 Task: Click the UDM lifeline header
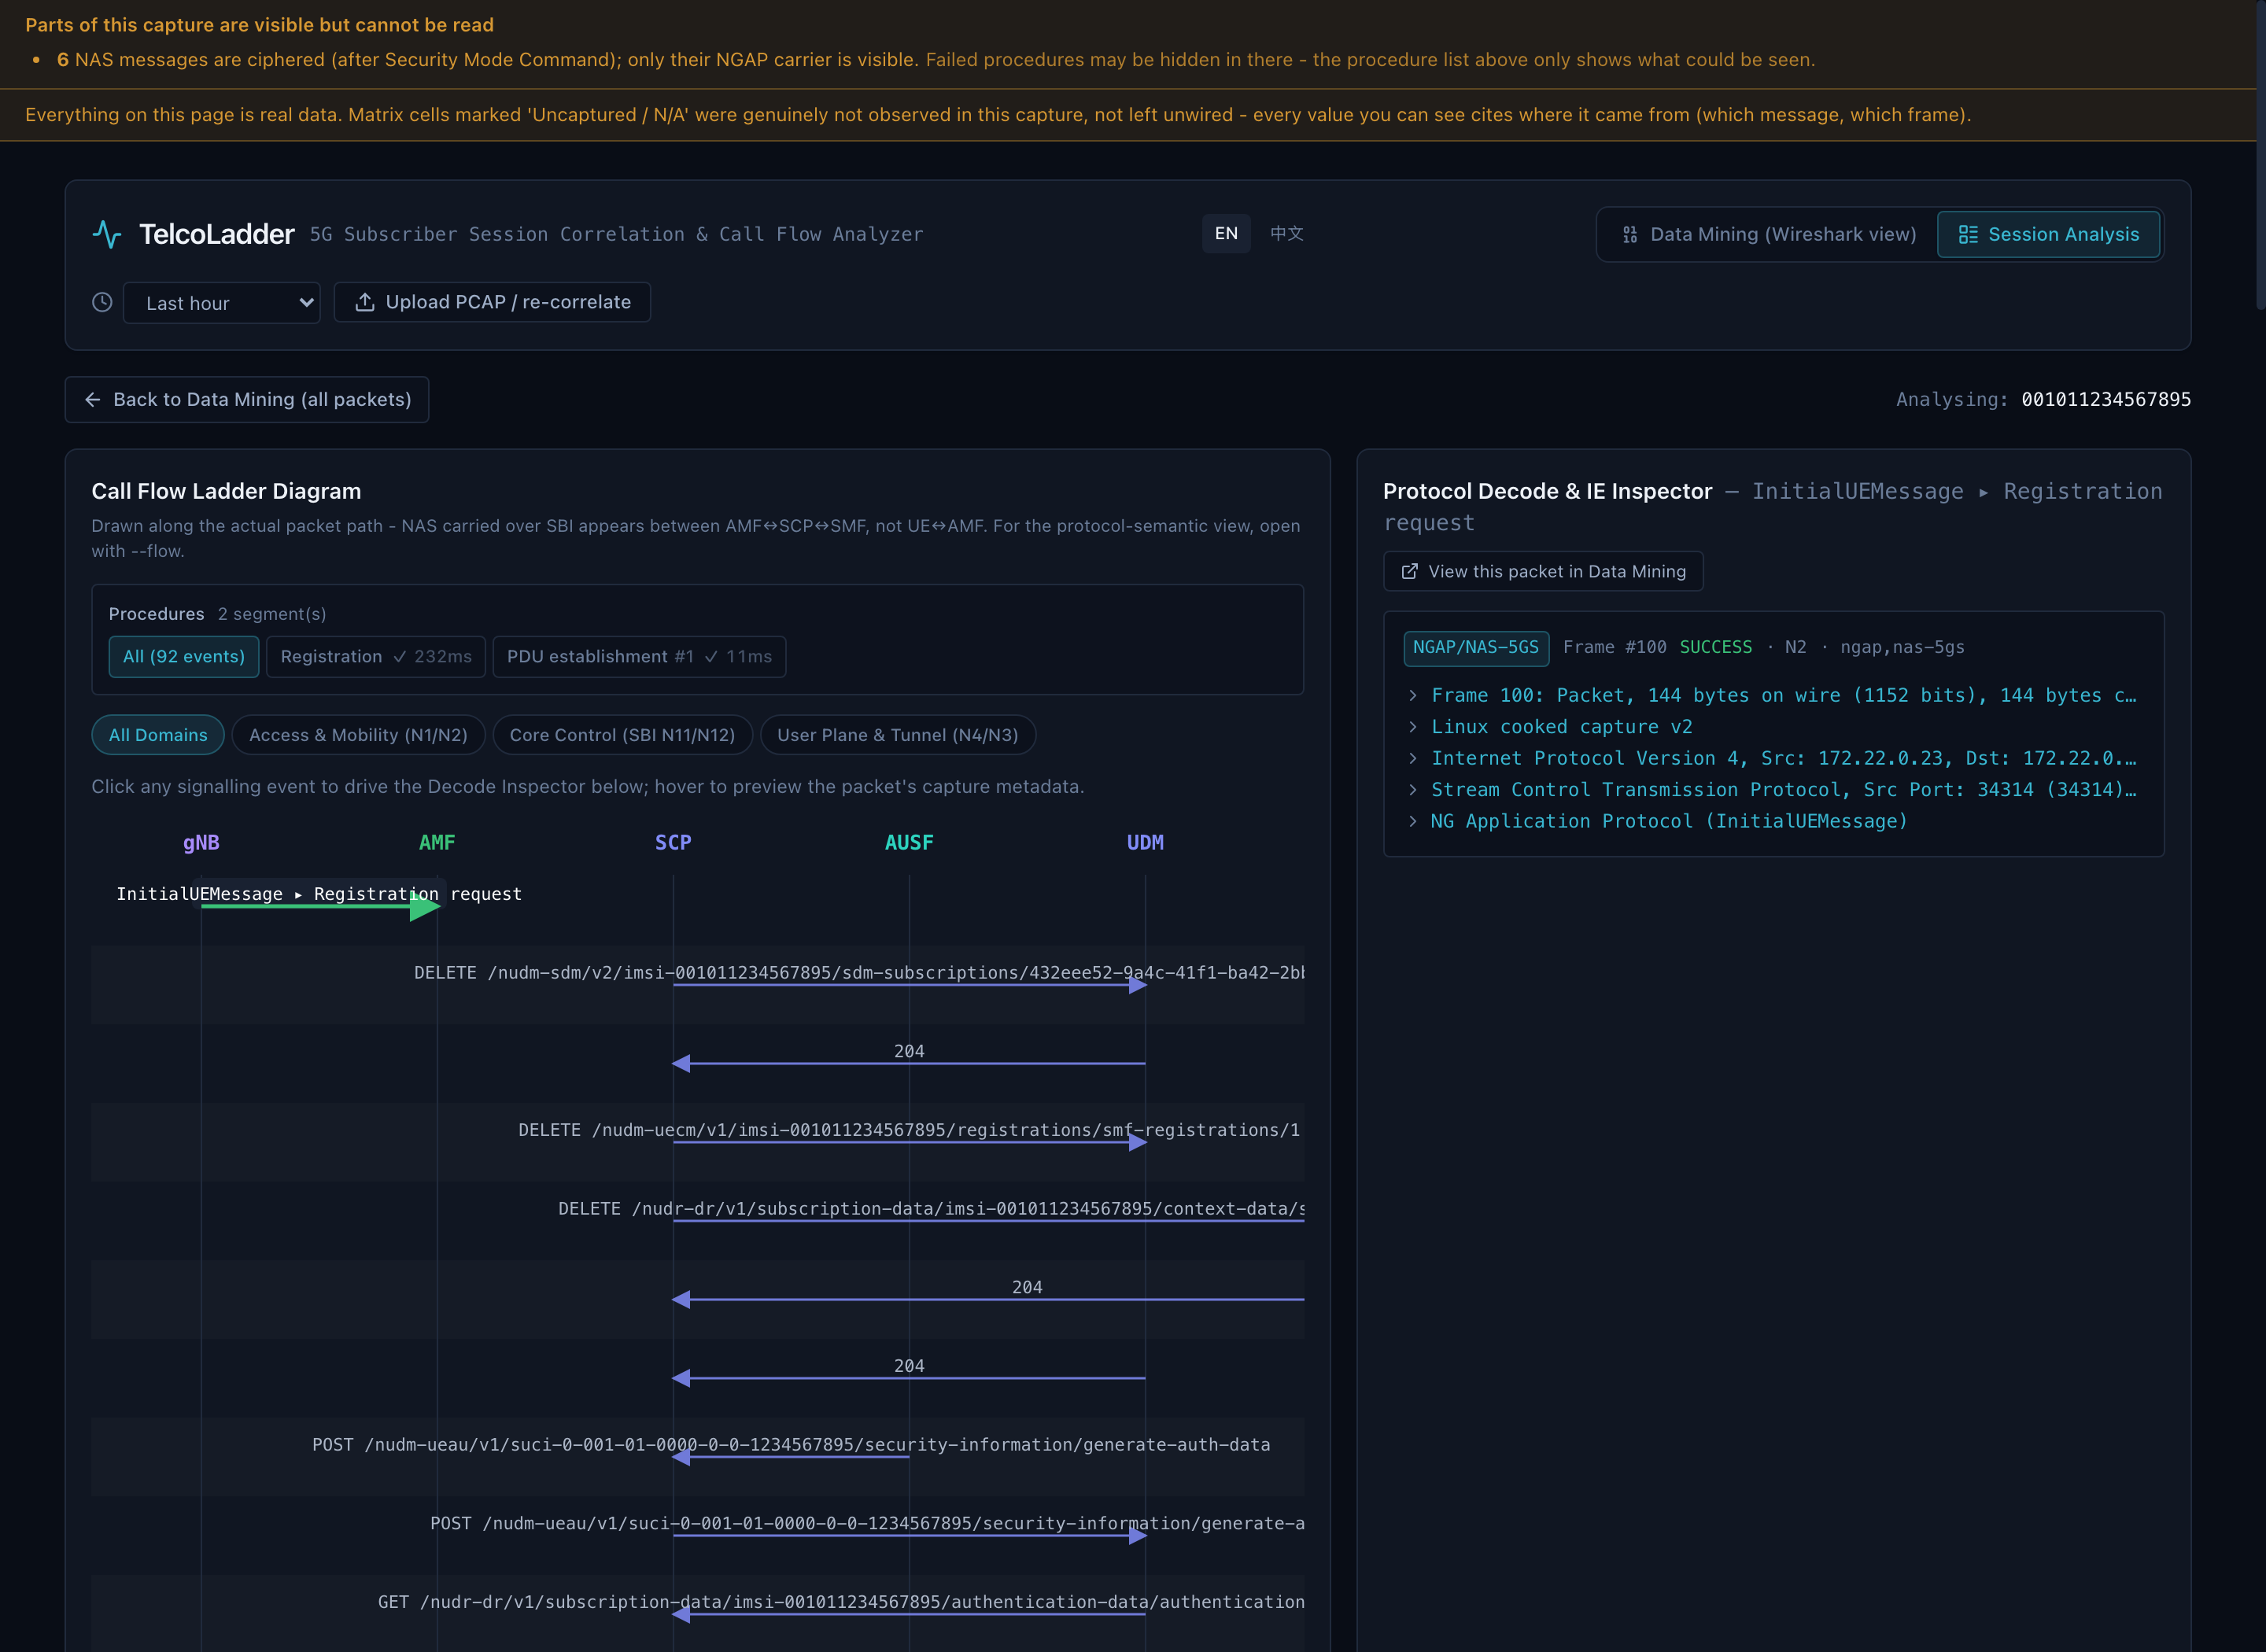point(1145,842)
